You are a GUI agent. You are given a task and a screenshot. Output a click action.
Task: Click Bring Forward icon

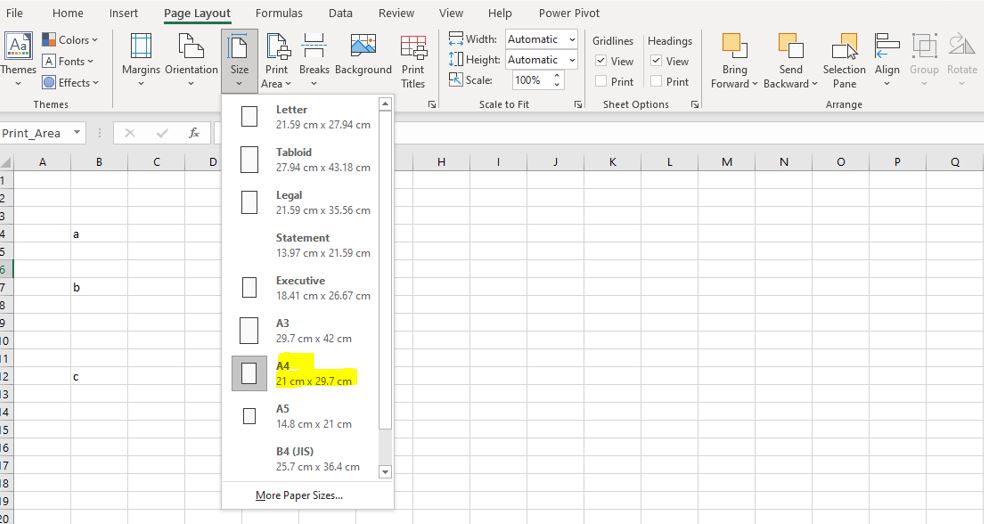tap(734, 46)
